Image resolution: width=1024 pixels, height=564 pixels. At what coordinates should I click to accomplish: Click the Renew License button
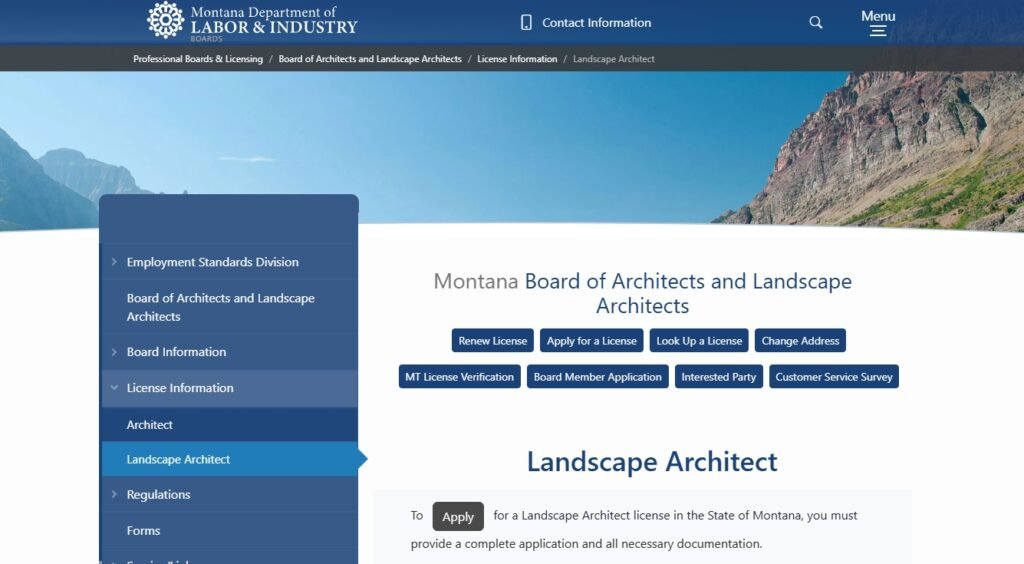click(x=492, y=341)
